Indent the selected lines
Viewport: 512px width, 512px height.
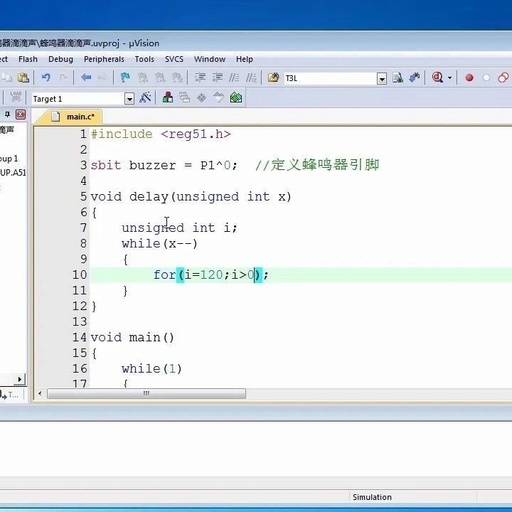pos(200,78)
